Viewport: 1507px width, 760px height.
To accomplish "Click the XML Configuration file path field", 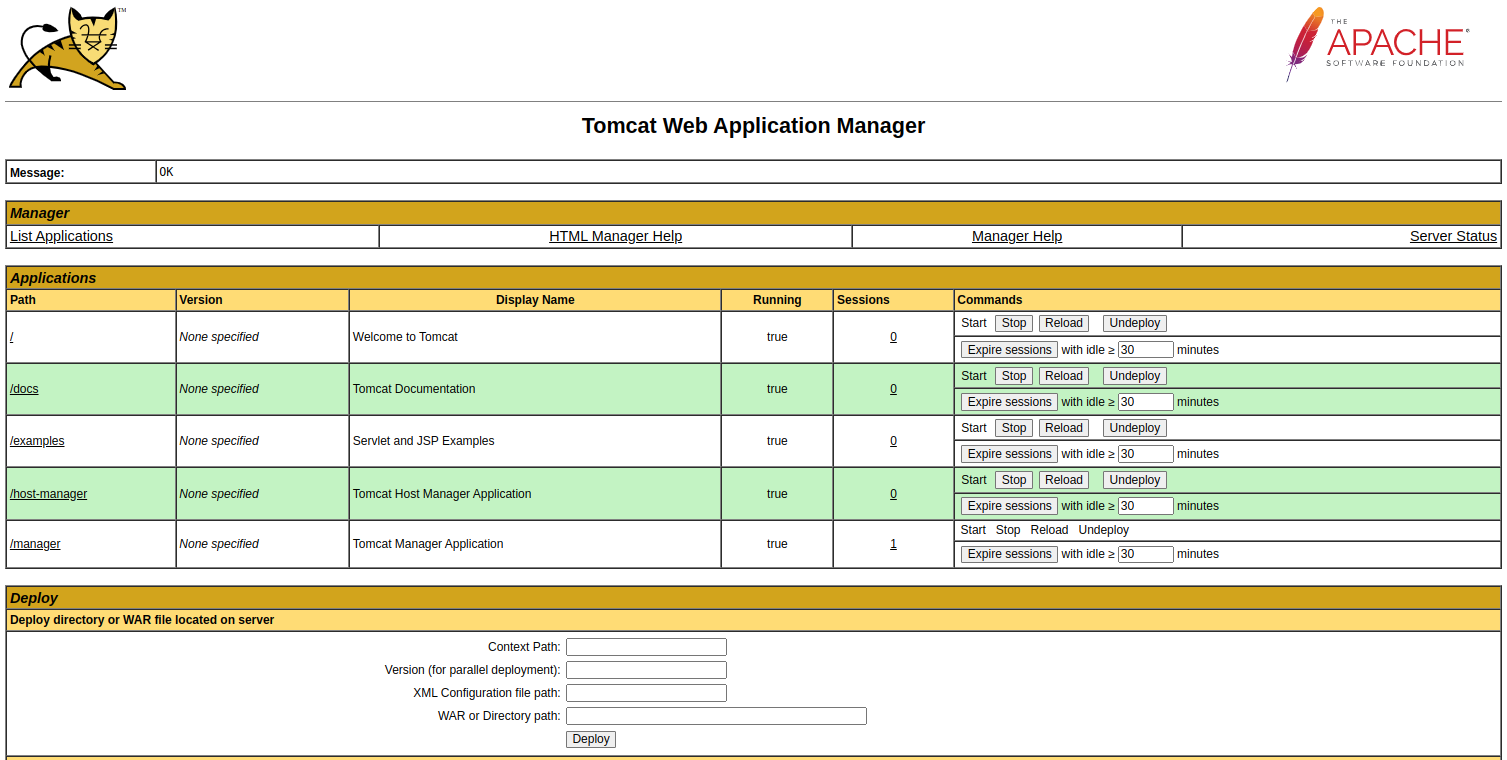I will [x=646, y=693].
